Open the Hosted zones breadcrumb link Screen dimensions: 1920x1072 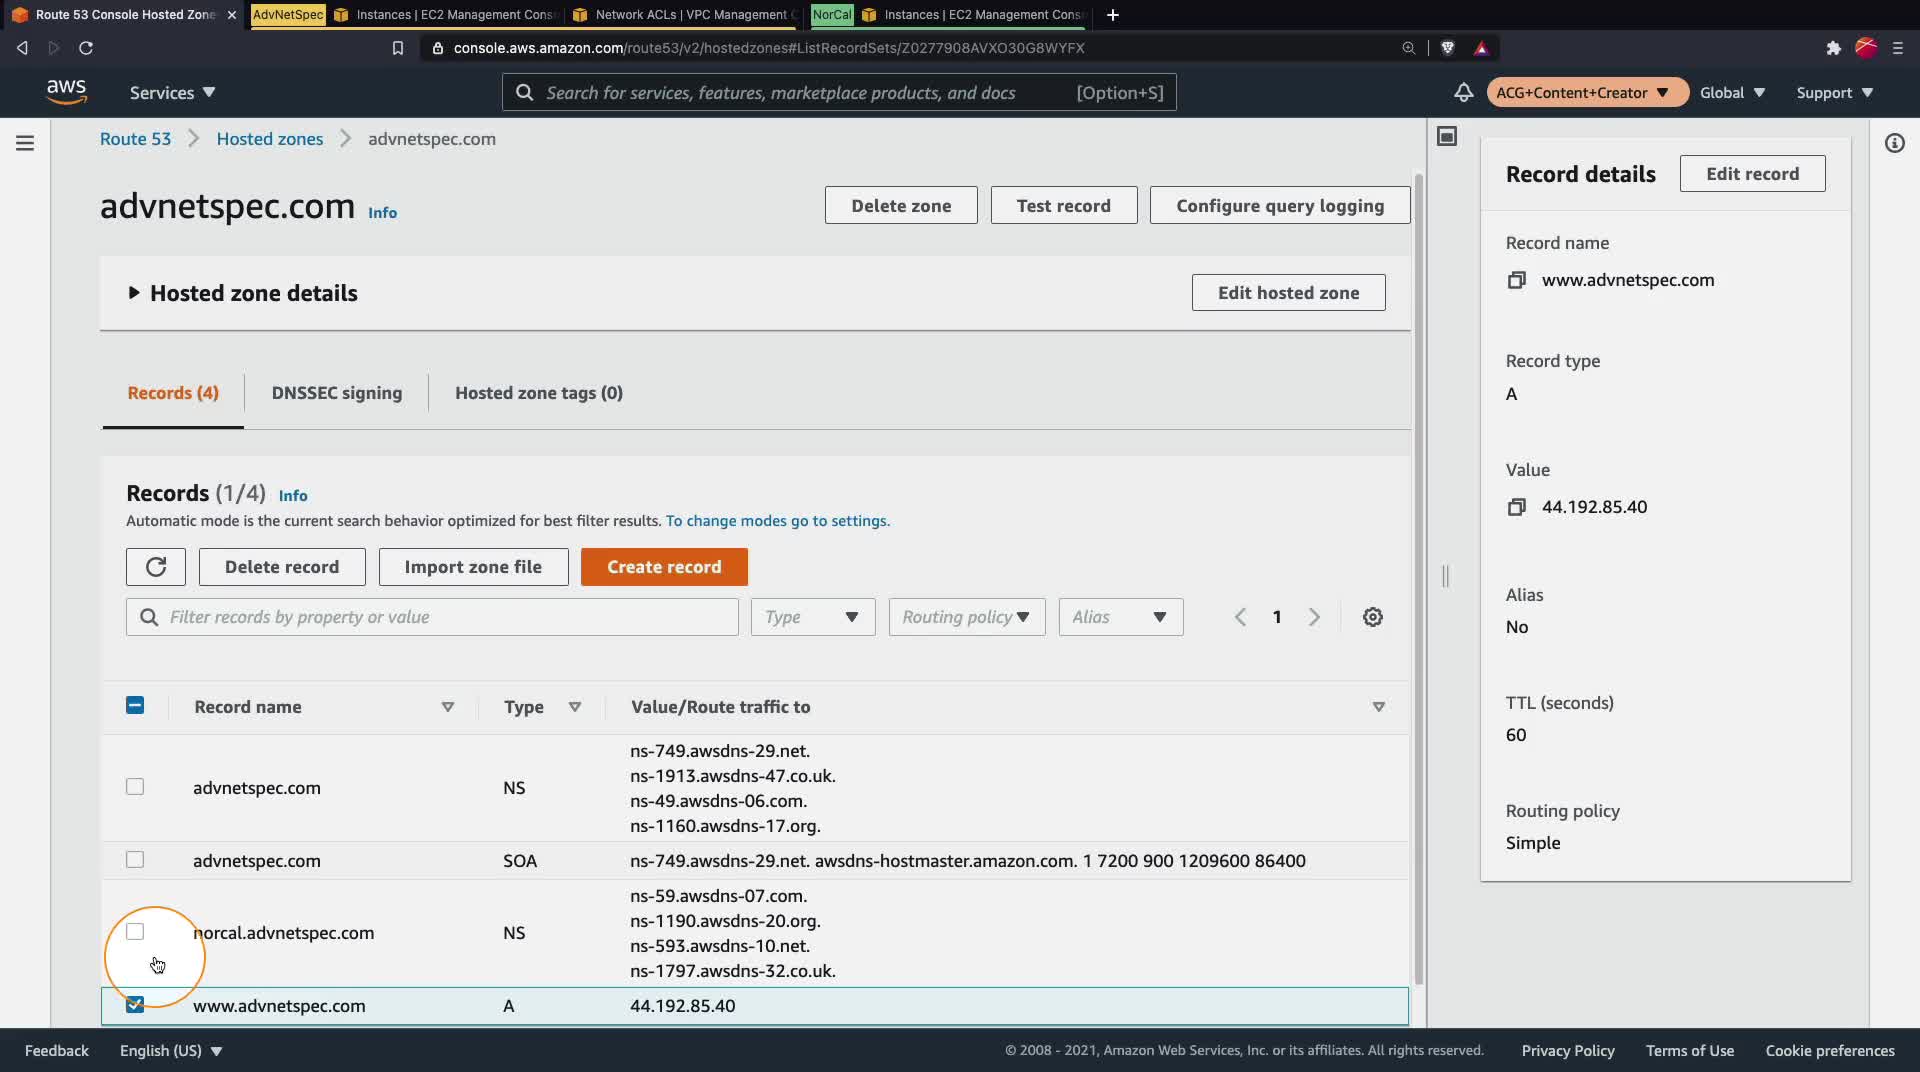click(270, 139)
